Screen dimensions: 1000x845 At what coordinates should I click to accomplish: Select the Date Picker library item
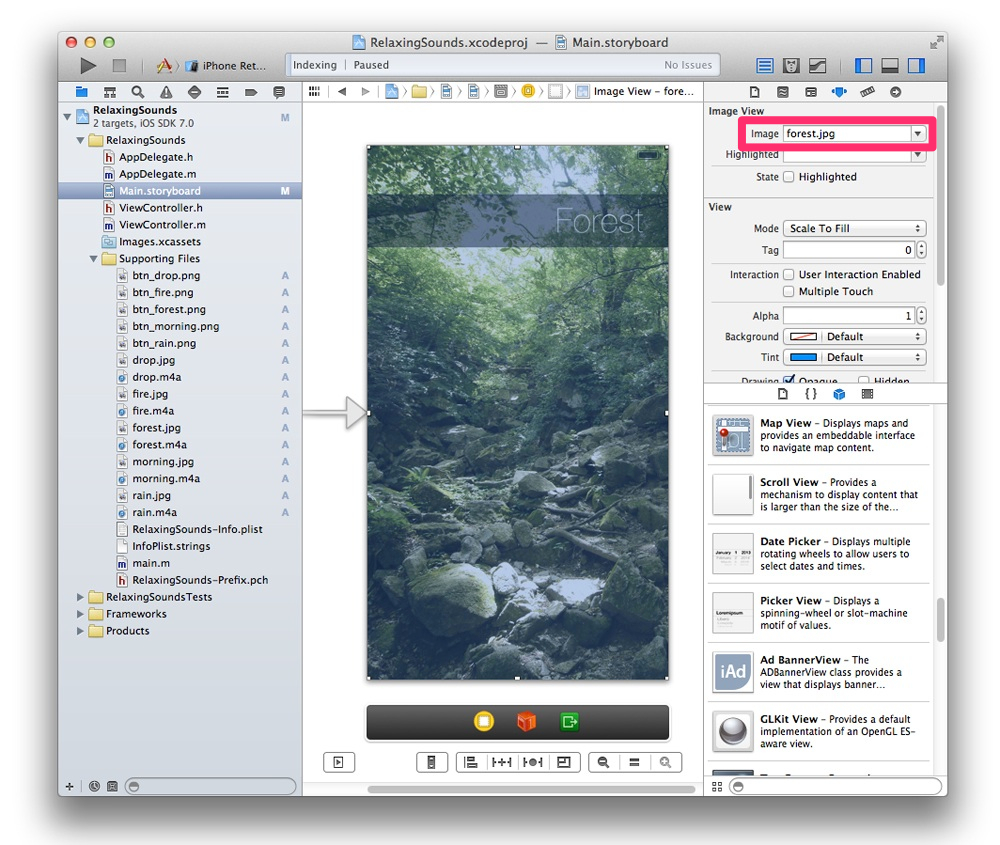click(x=819, y=554)
